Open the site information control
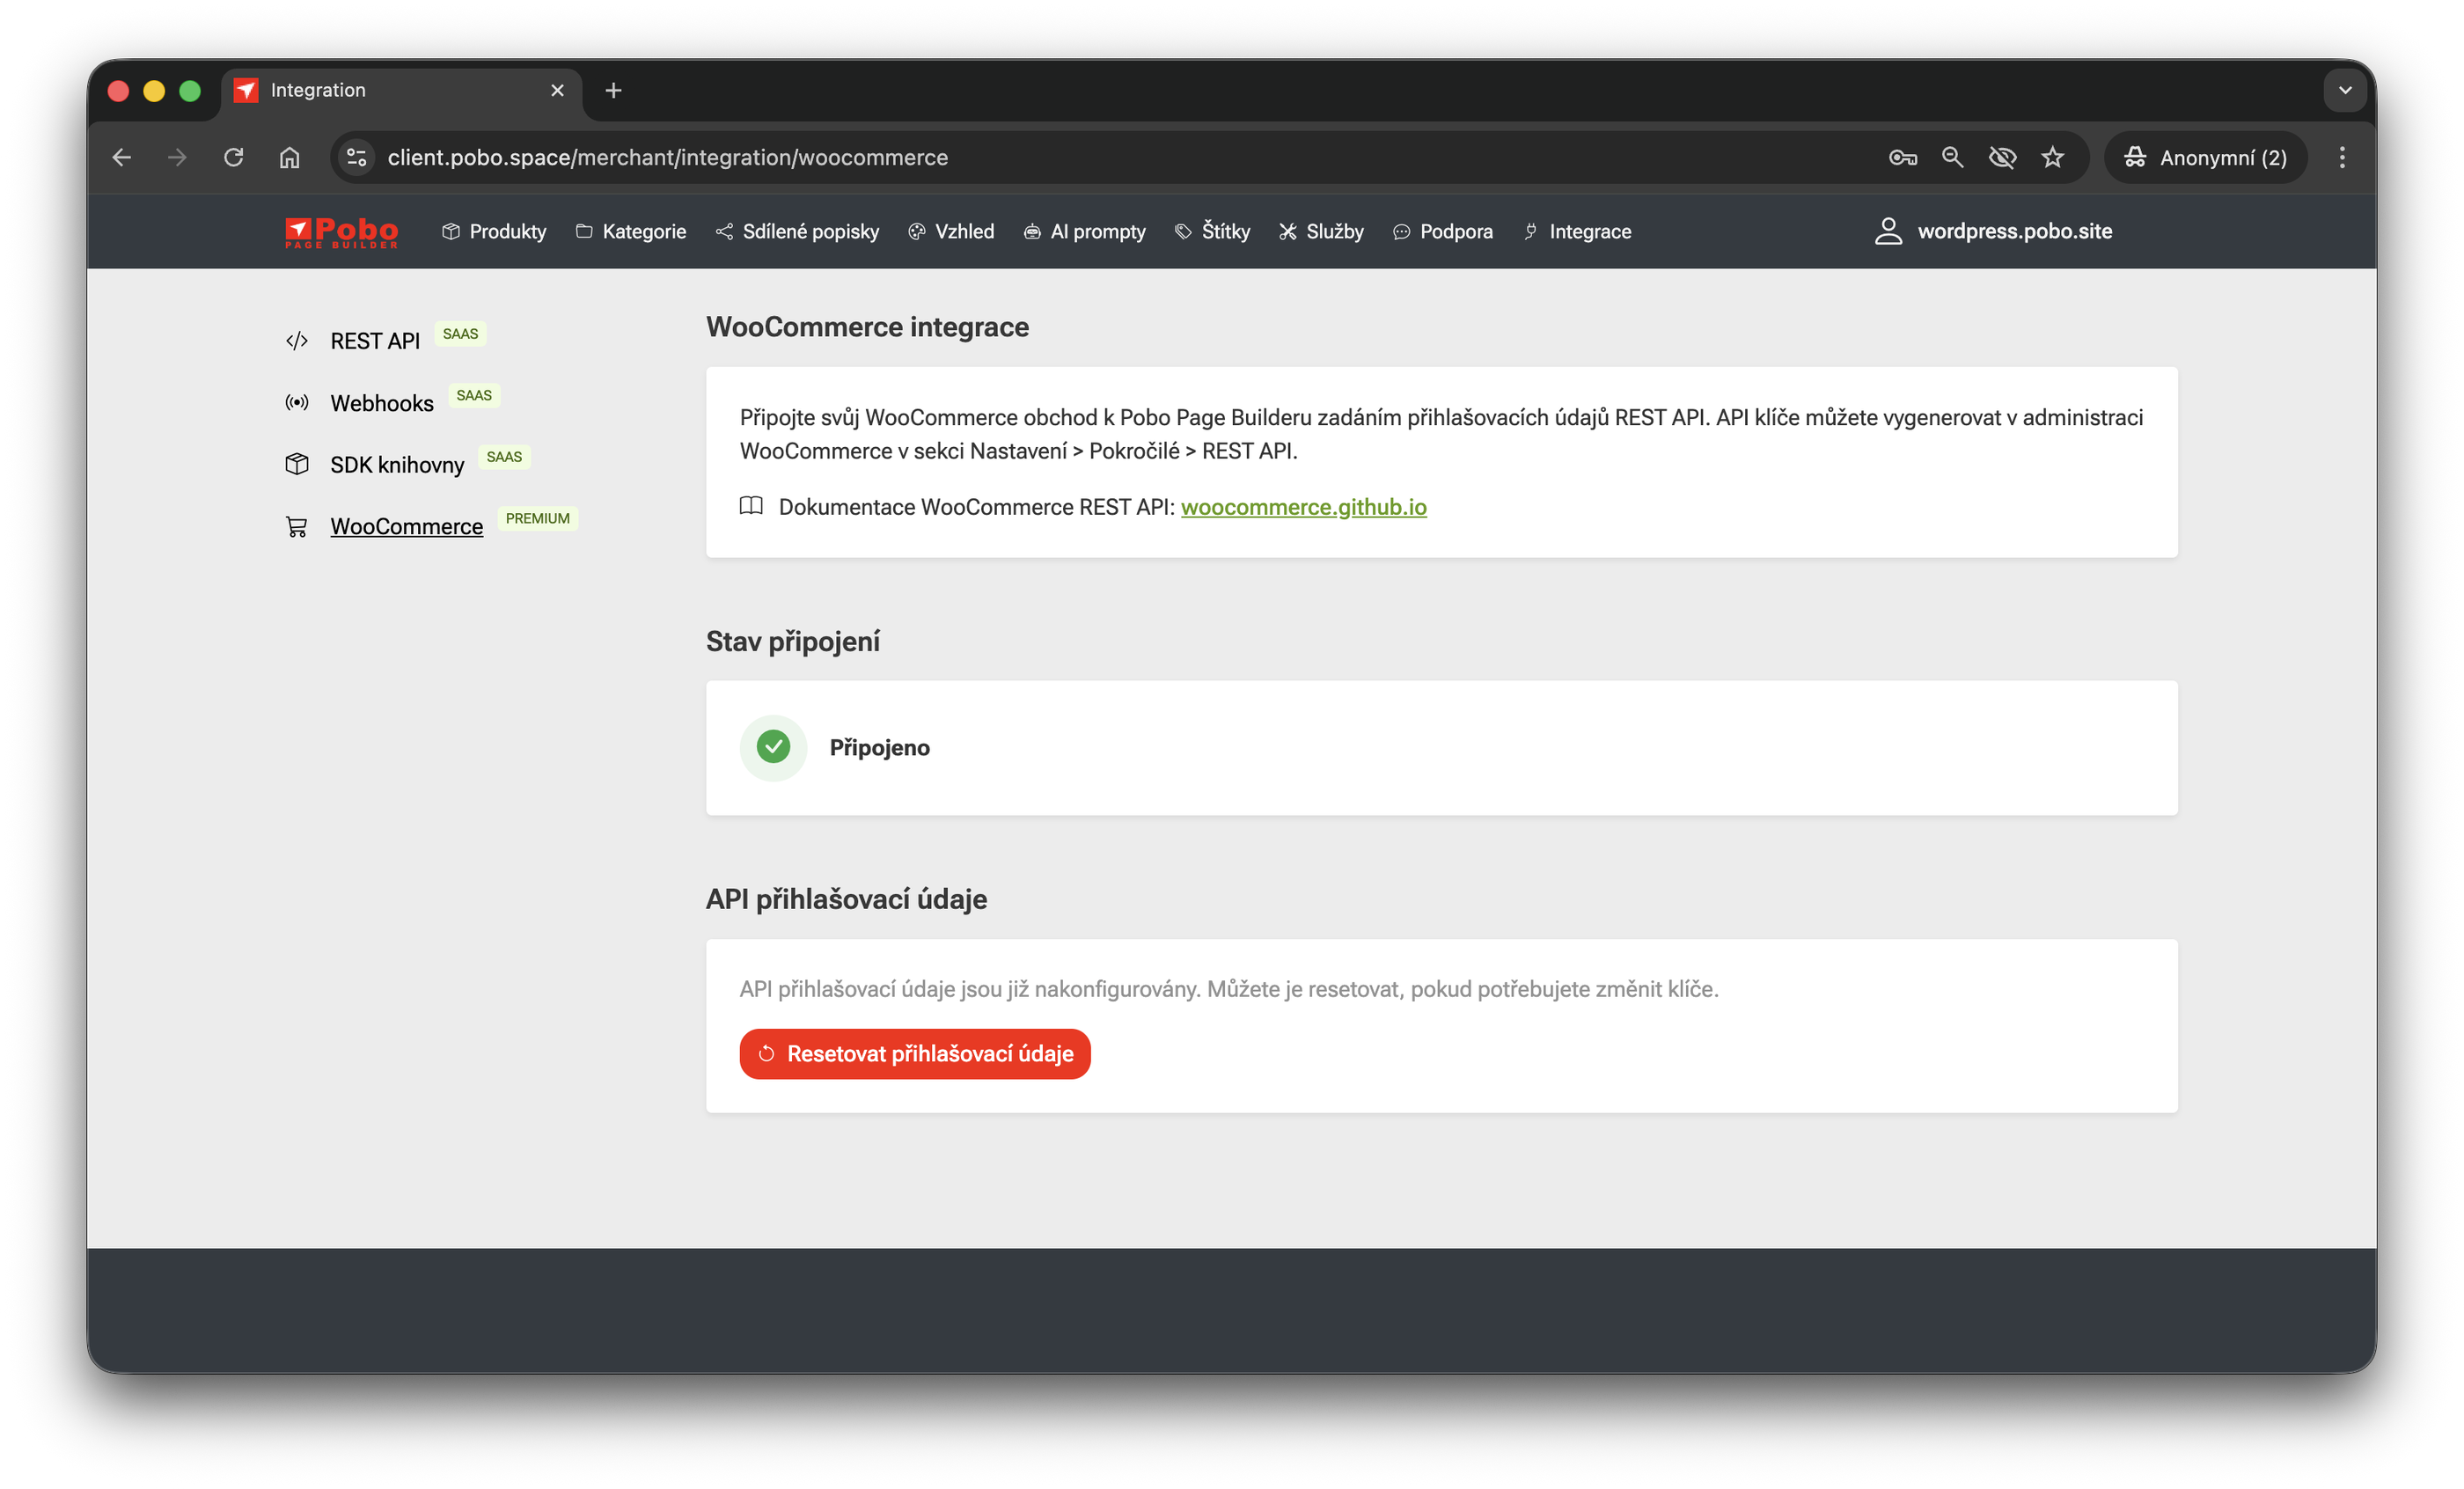2464x1489 pixels. (356, 157)
